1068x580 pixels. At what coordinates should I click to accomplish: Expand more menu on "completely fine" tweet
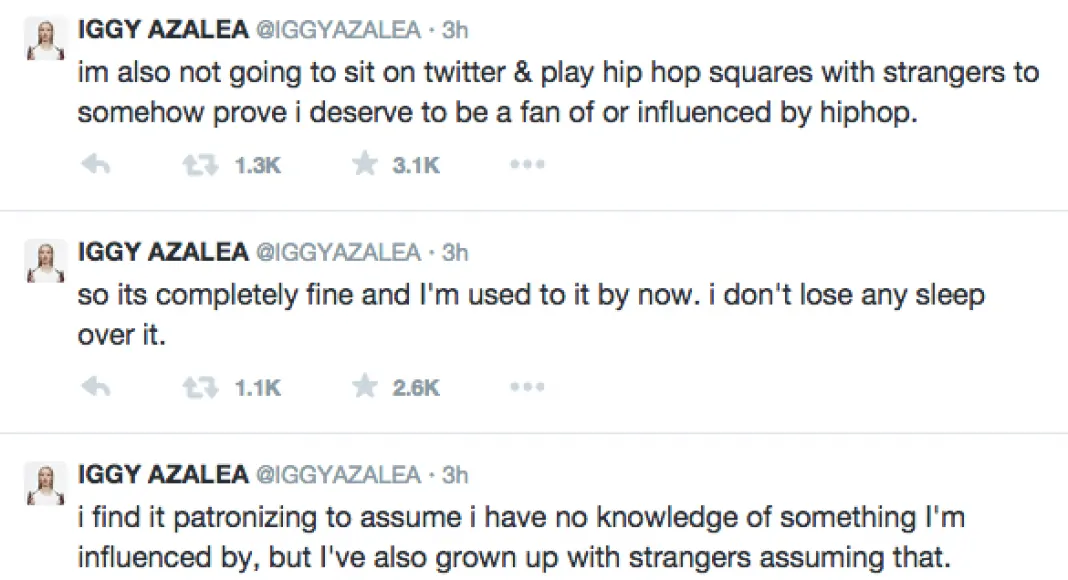click(526, 388)
